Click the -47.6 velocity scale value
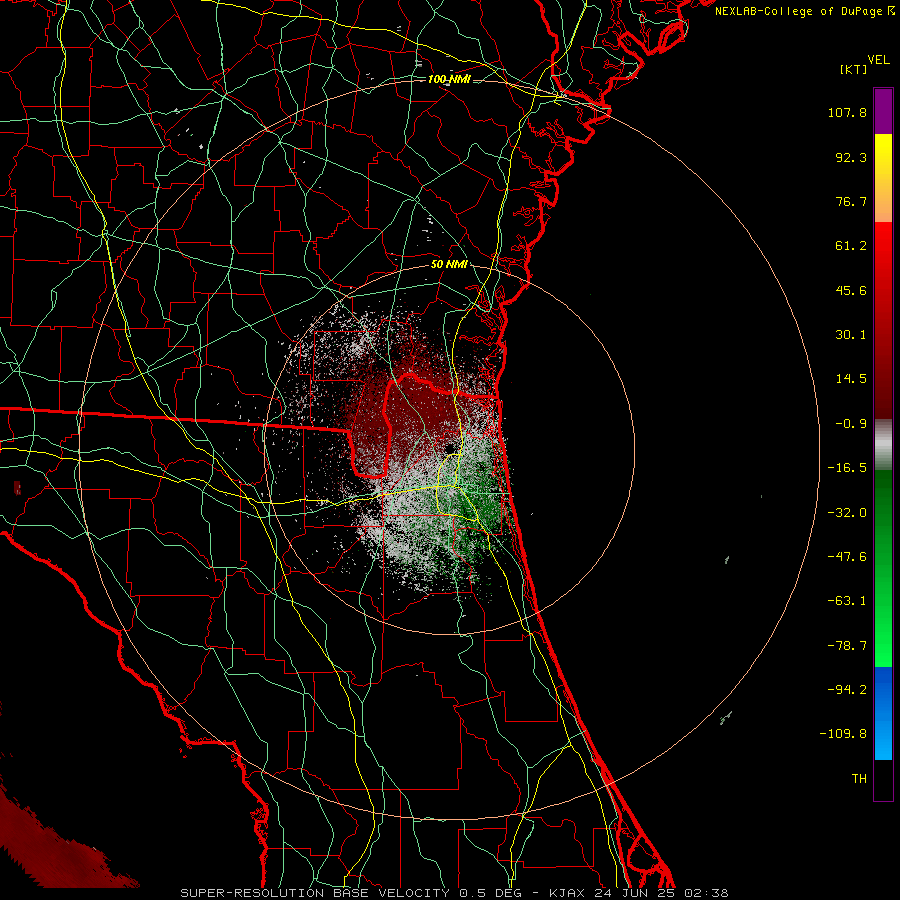Image resolution: width=900 pixels, height=900 pixels. click(x=847, y=557)
